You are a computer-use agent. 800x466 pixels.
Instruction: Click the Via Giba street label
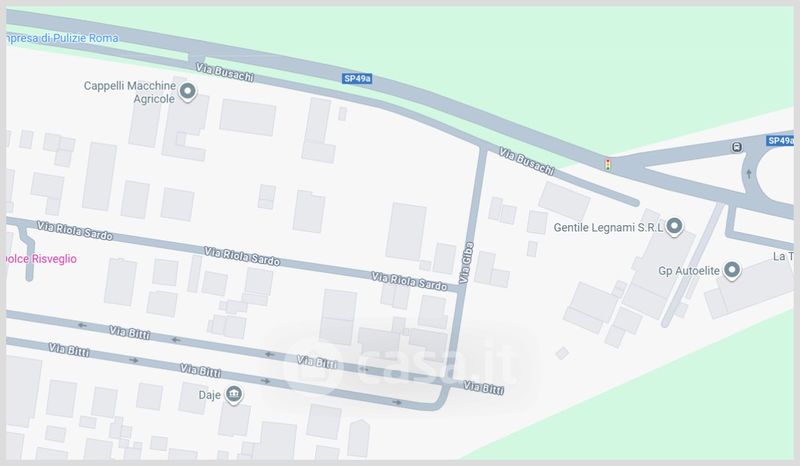pyautogui.click(x=466, y=263)
